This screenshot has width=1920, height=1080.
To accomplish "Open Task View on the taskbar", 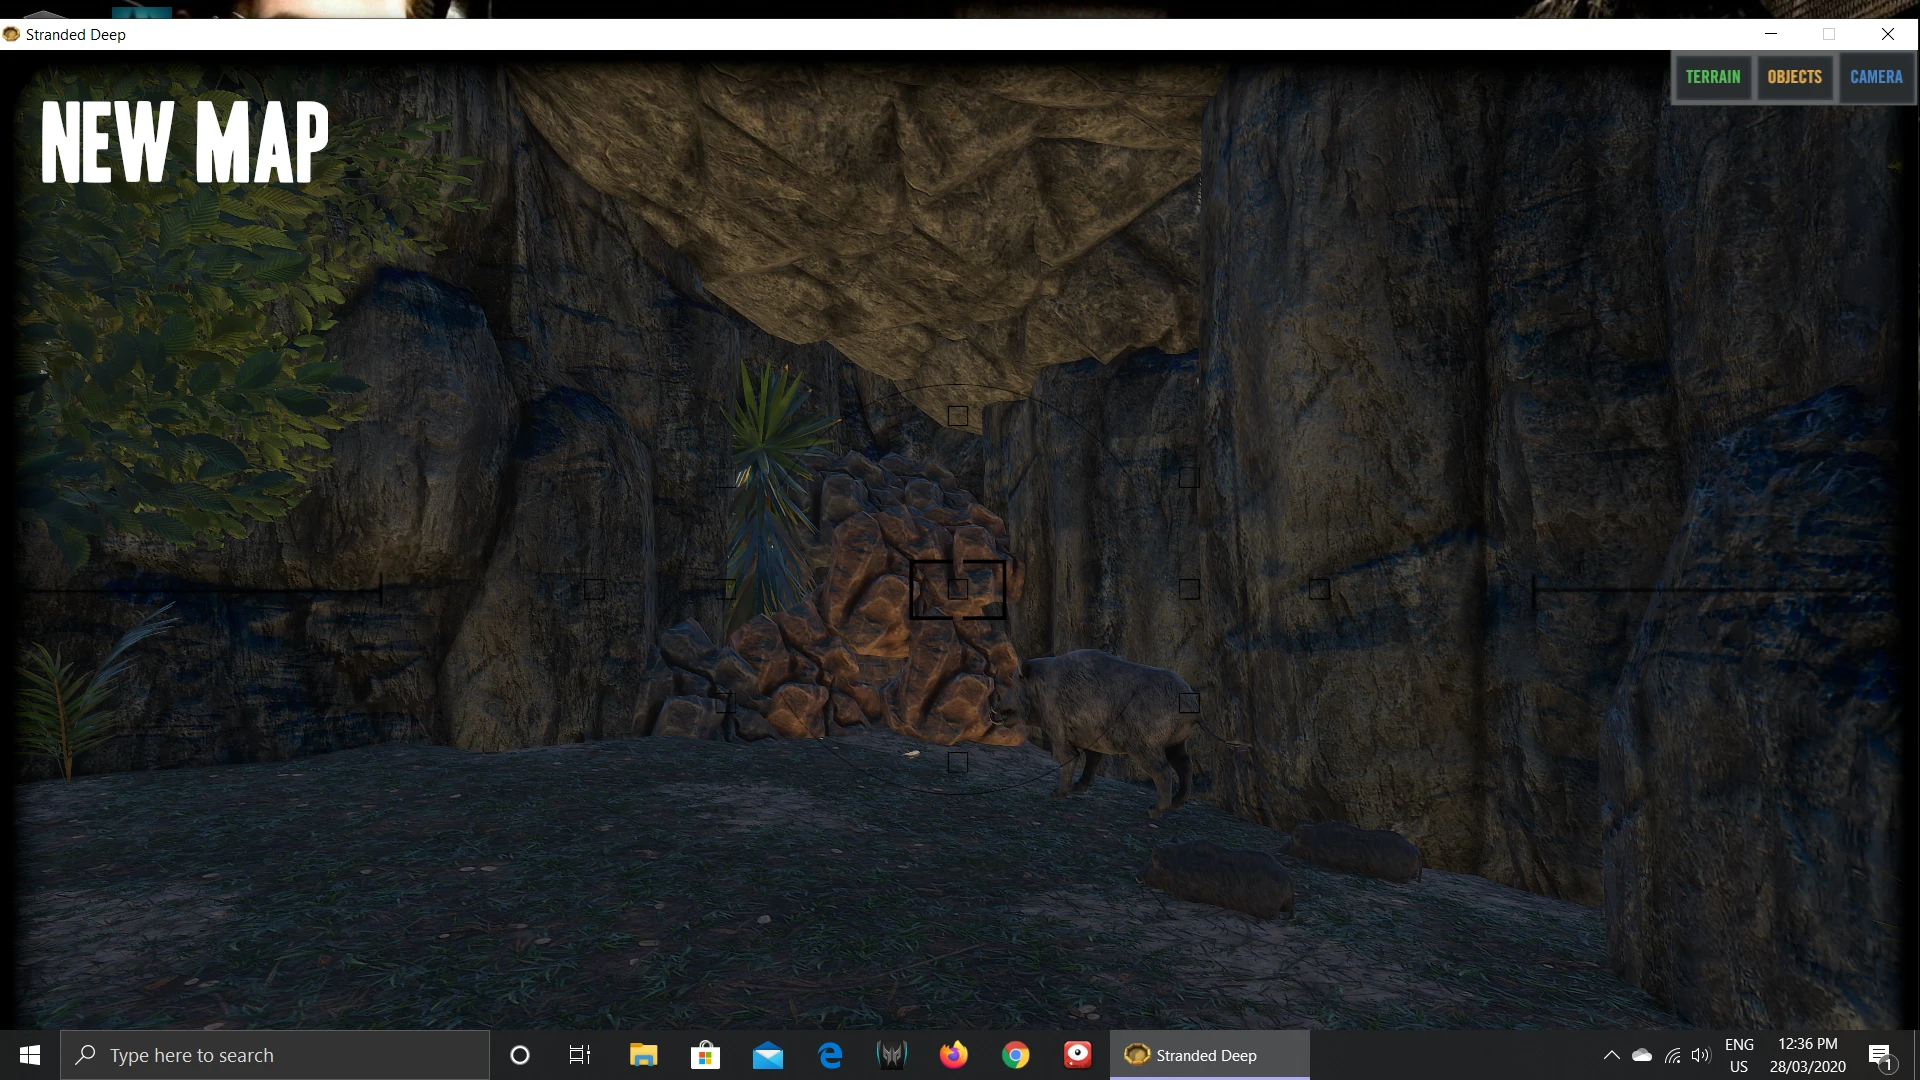I will tap(580, 1055).
